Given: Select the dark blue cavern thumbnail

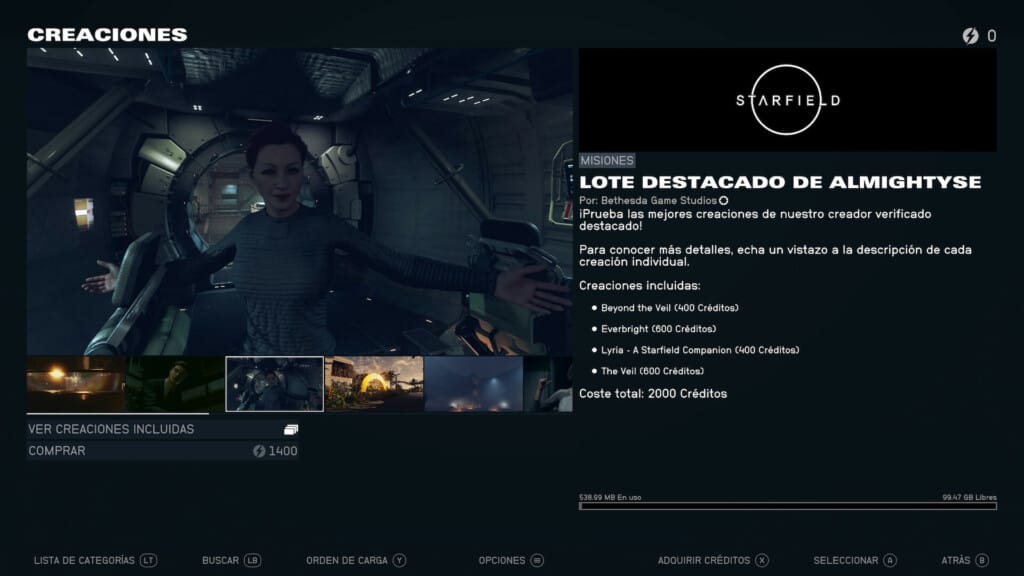Looking at the screenshot, I should tap(473, 384).
